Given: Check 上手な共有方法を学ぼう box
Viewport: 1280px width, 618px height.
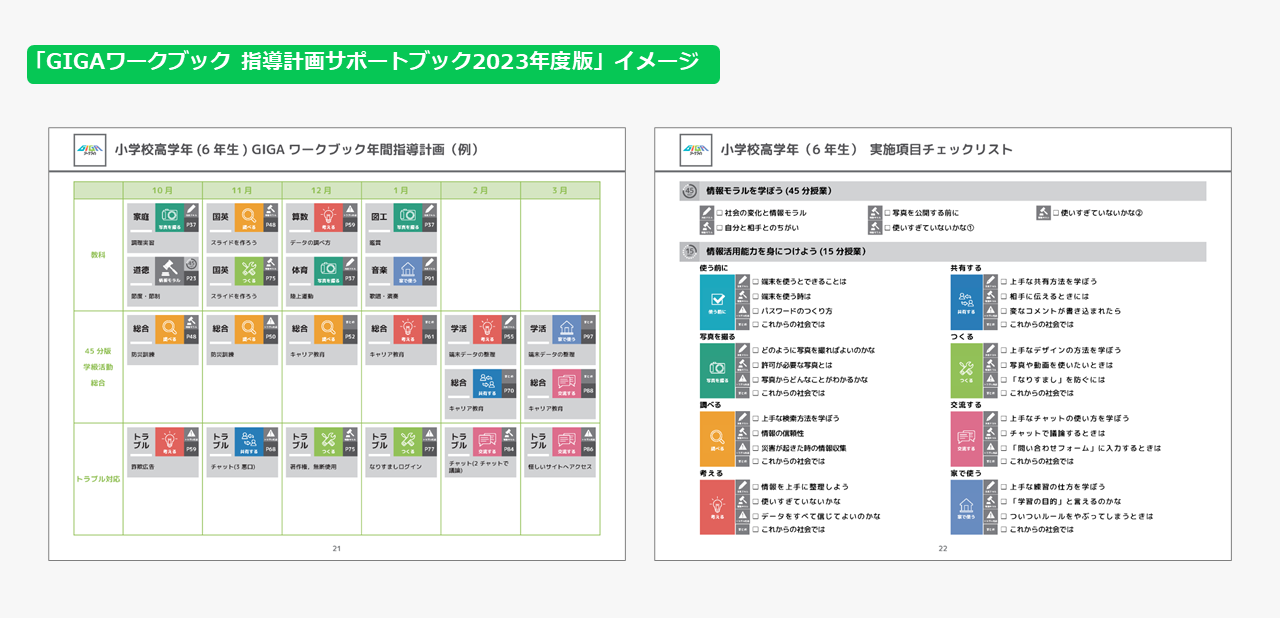Looking at the screenshot, I should (1005, 282).
